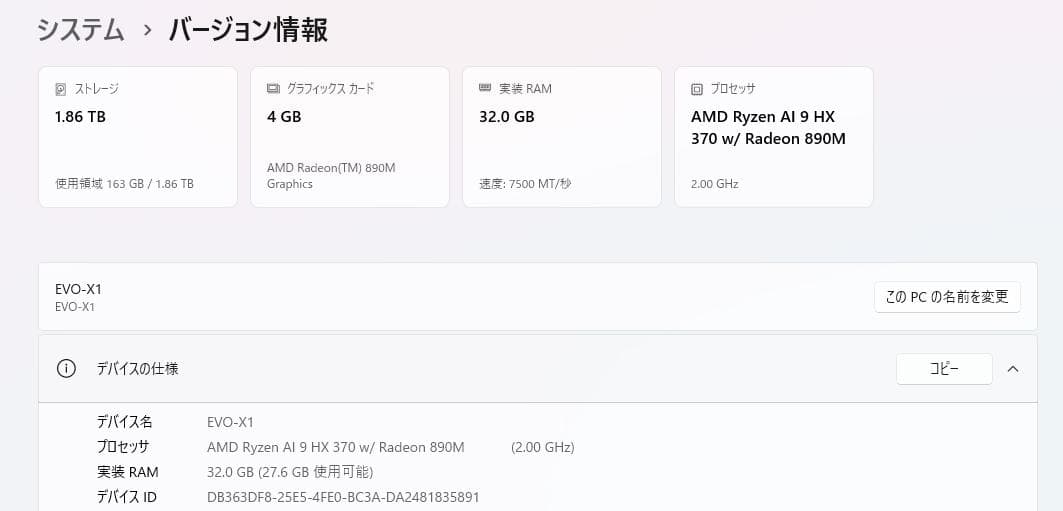The width and height of the screenshot is (1063, 511).
Task: Click the graphics card icon
Action: pyautogui.click(x=273, y=88)
